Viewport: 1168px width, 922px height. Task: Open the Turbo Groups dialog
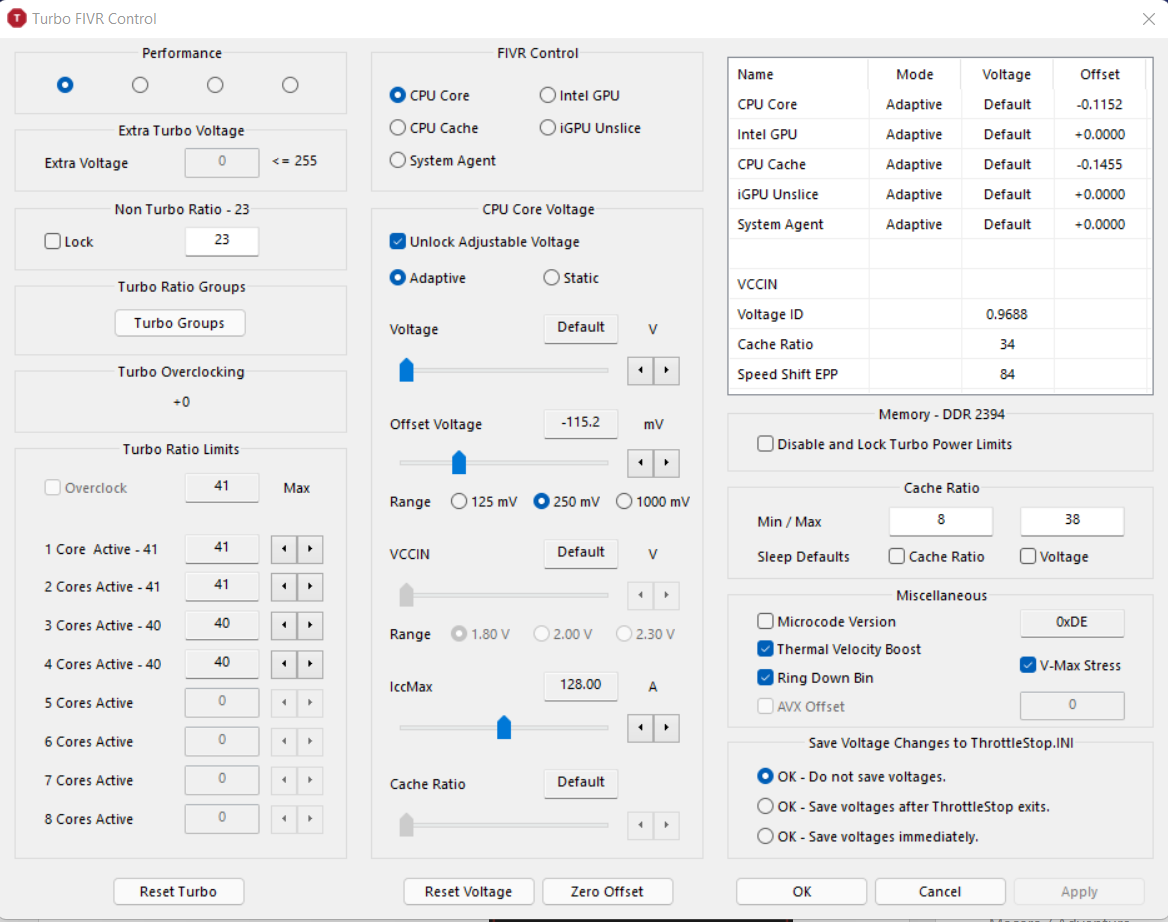pyautogui.click(x=179, y=323)
